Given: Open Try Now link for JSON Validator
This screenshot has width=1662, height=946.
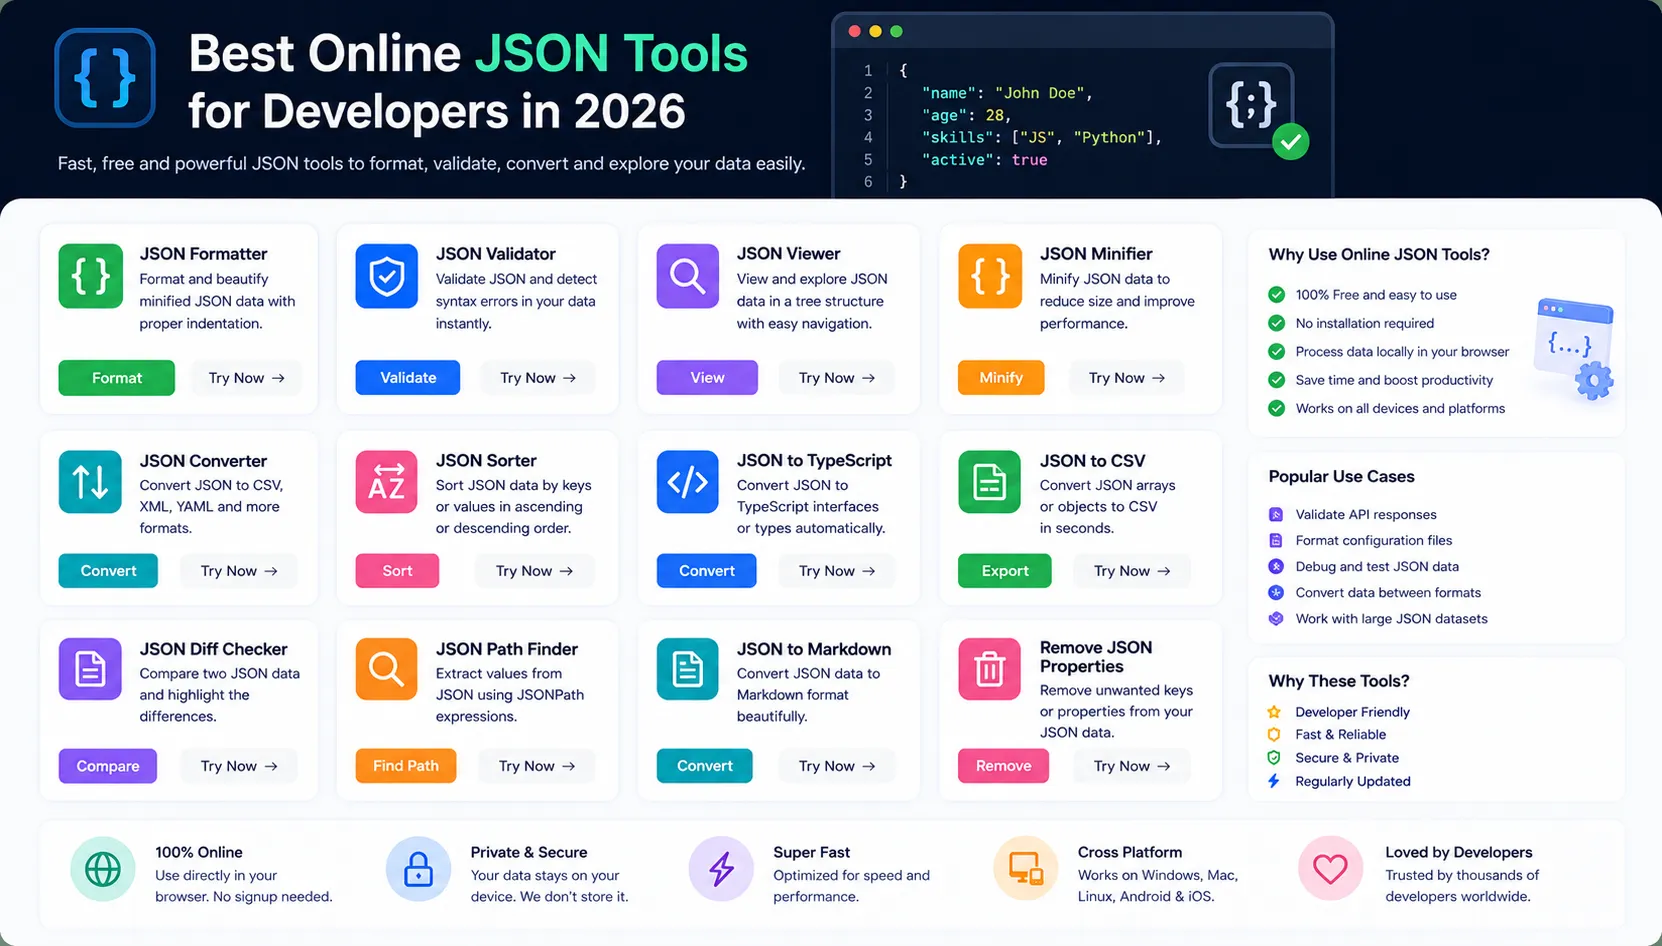Looking at the screenshot, I should click(538, 378).
